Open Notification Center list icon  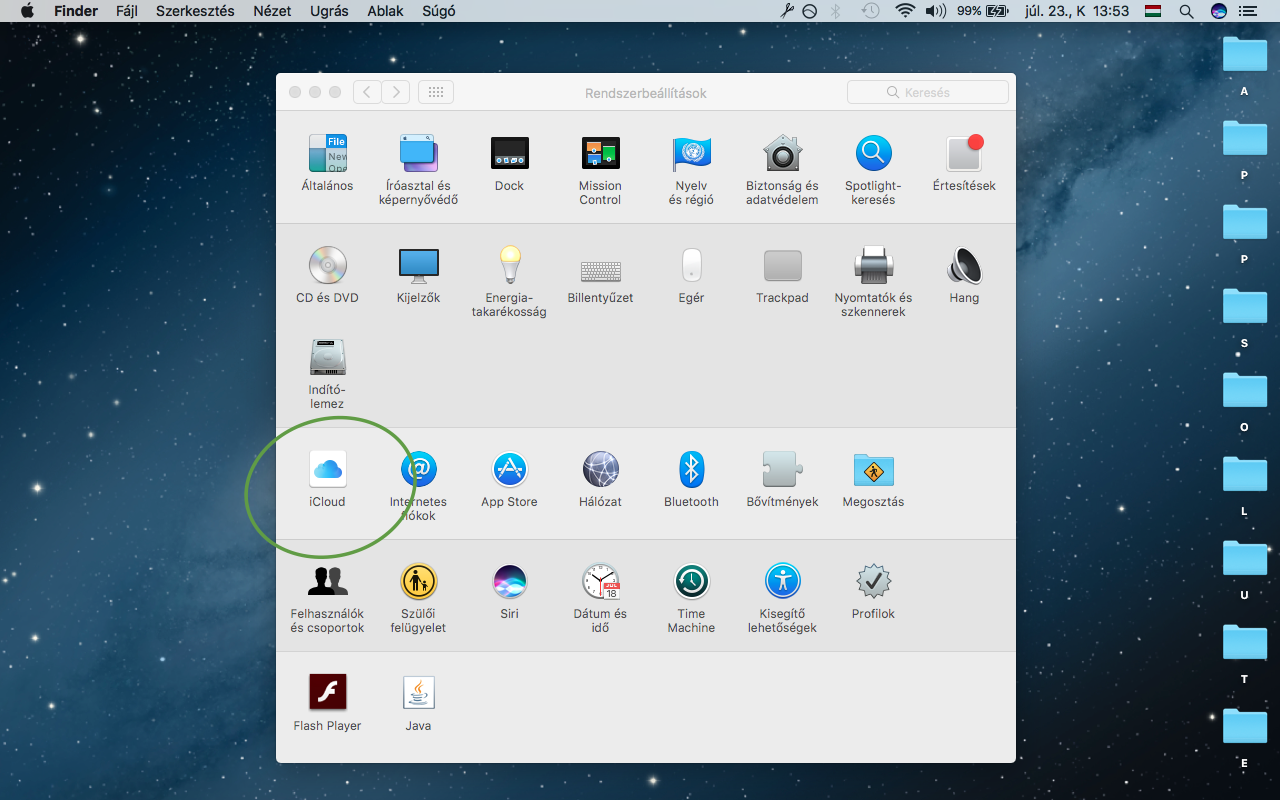pos(1247,11)
